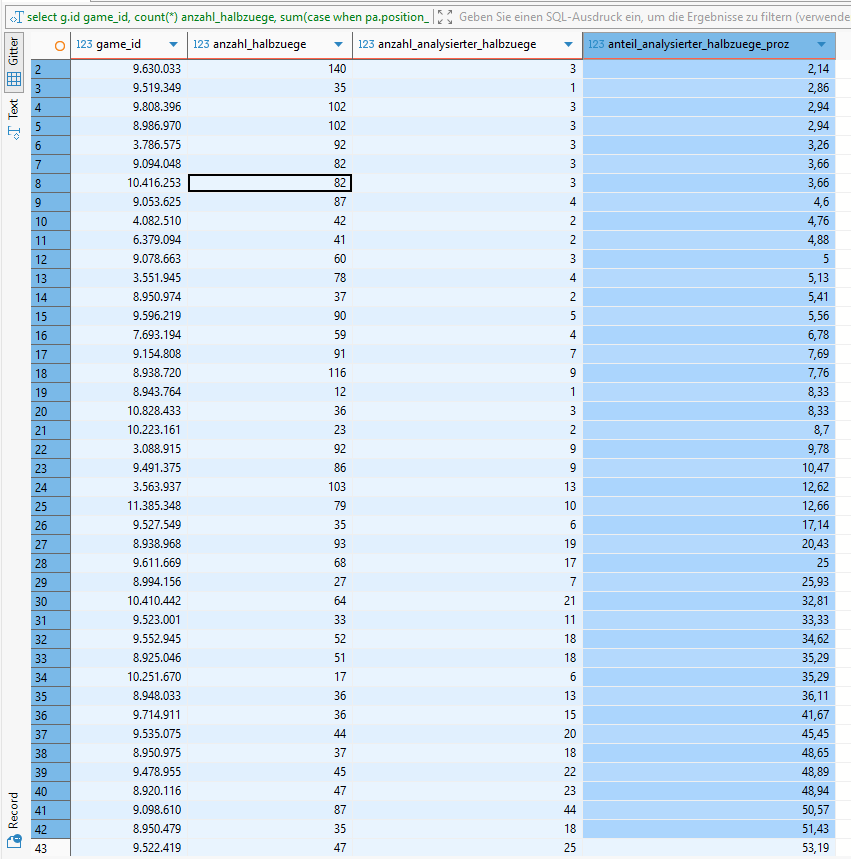Select the anteil_analysierter_halbzuege_proz column header
The height and width of the screenshot is (859, 851).
tap(698, 45)
